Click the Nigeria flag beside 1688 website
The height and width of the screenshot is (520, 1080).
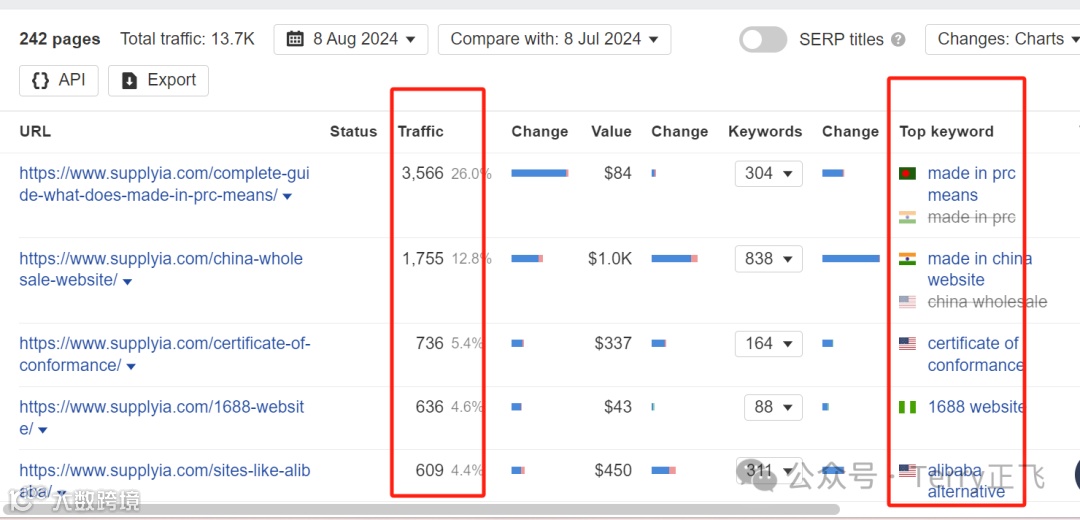tap(907, 407)
